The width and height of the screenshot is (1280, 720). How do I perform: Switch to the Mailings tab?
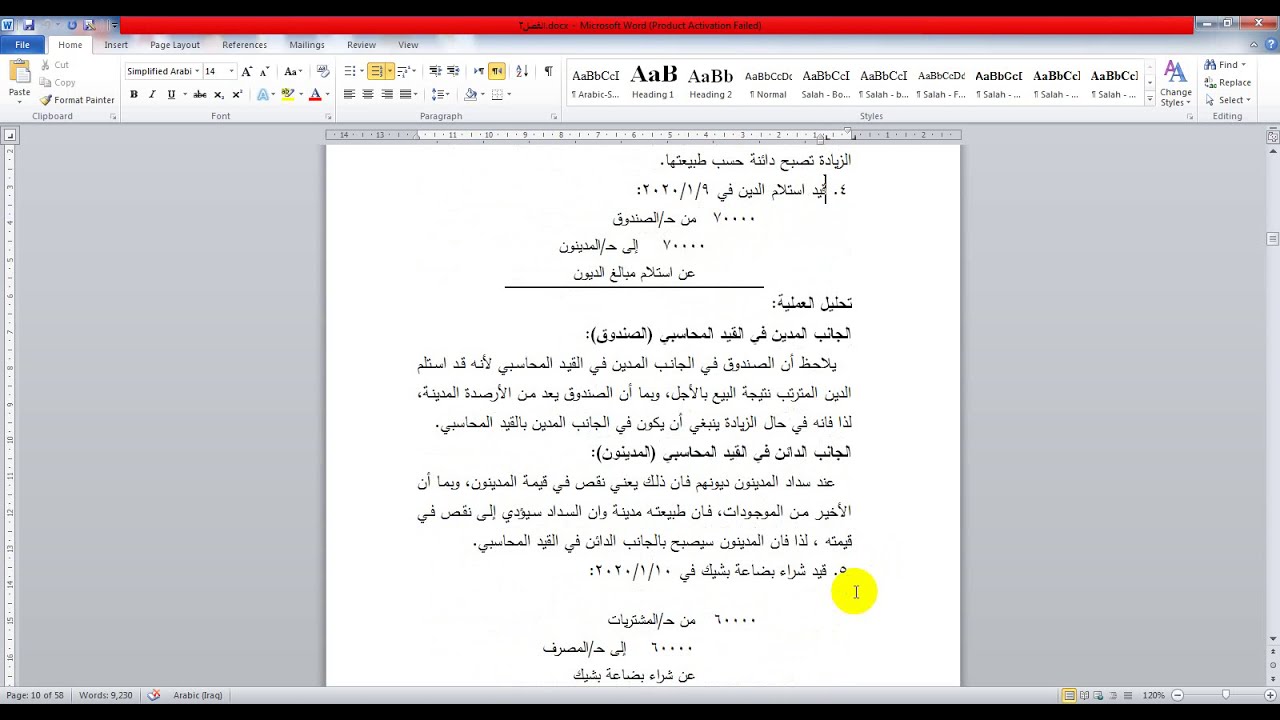pos(307,45)
